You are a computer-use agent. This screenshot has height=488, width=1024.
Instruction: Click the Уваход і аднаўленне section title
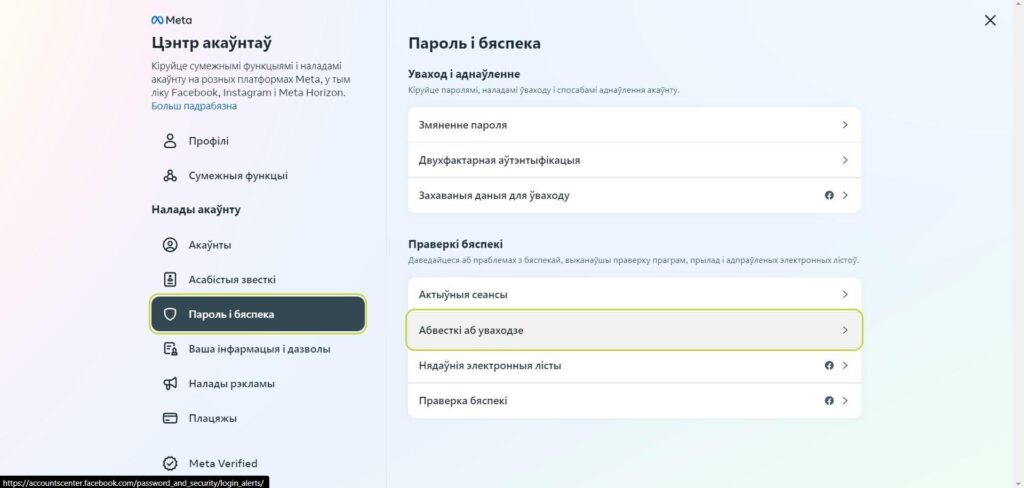(464, 74)
